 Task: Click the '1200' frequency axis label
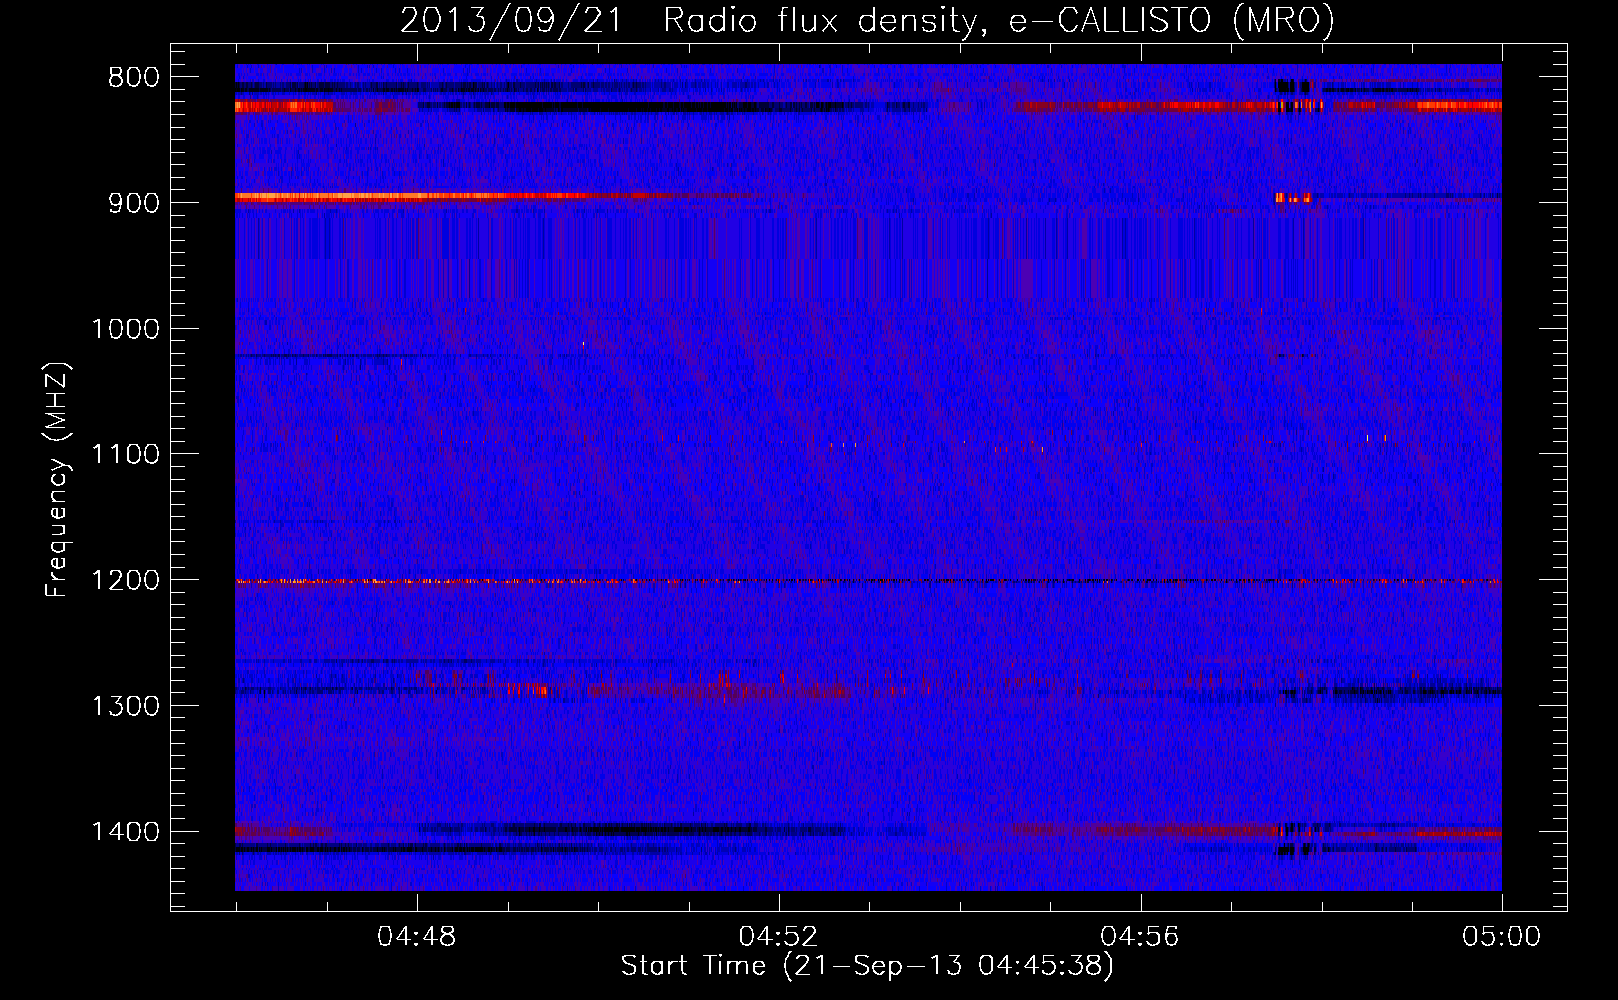(125, 581)
